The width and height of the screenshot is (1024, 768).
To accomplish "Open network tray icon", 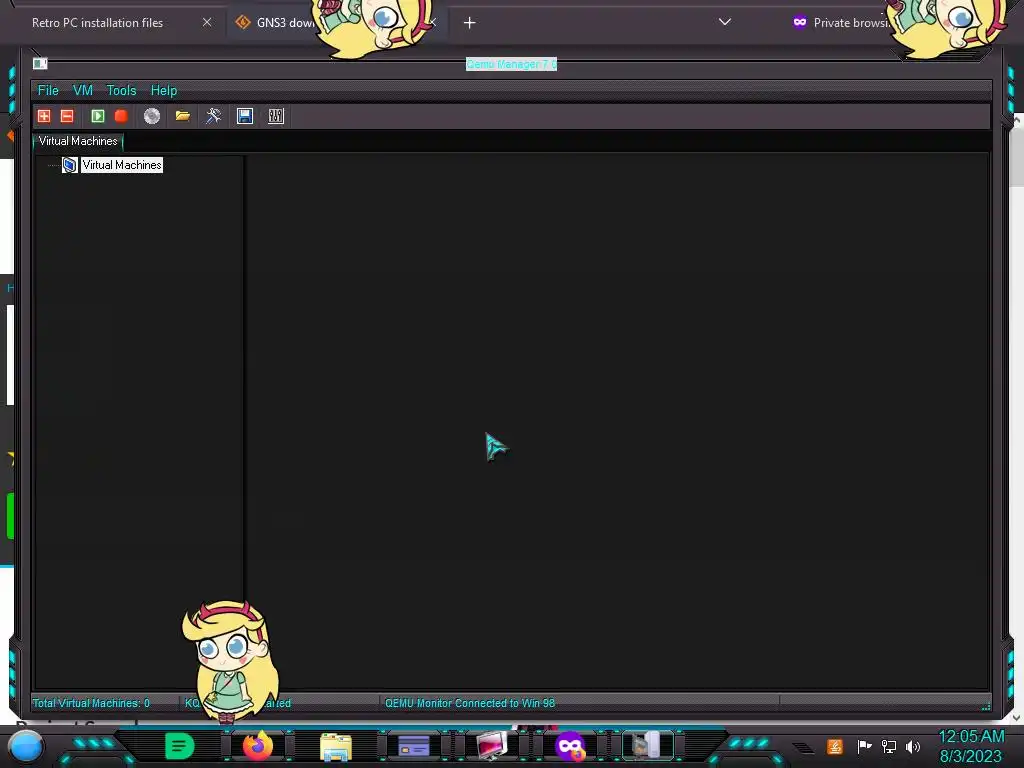I will point(888,746).
